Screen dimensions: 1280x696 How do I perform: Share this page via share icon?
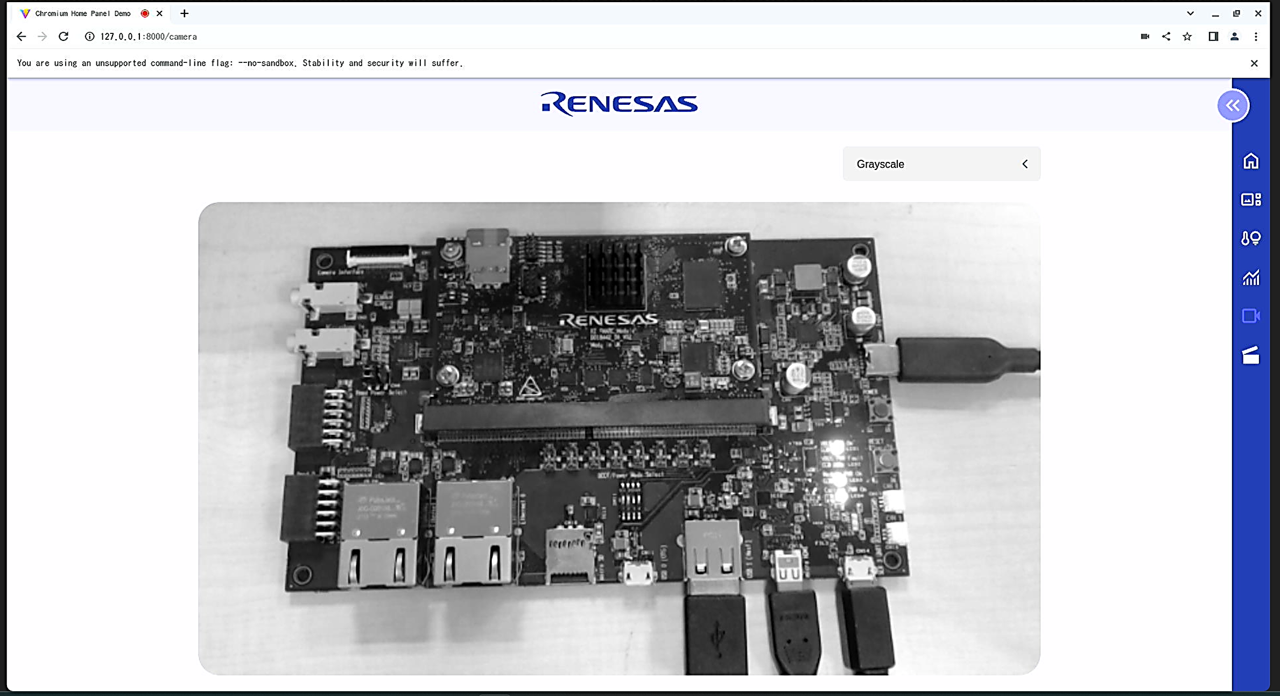1166,36
